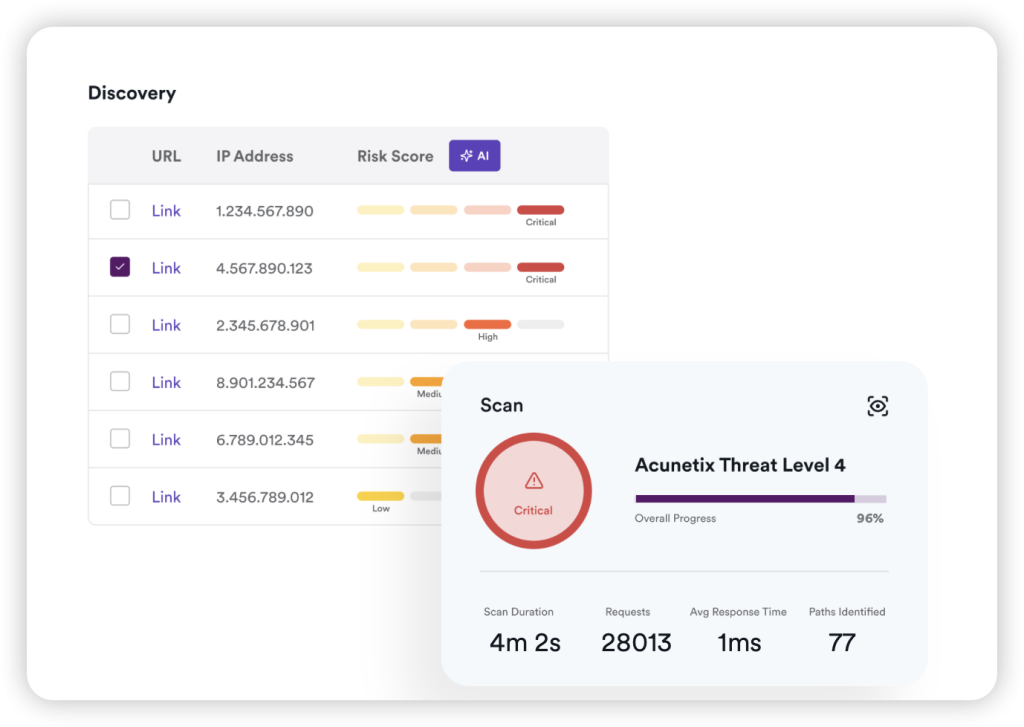Tick the checkbox for IP 2.345.678.901
Screen dimensions: 1024x727
[x=120, y=324]
